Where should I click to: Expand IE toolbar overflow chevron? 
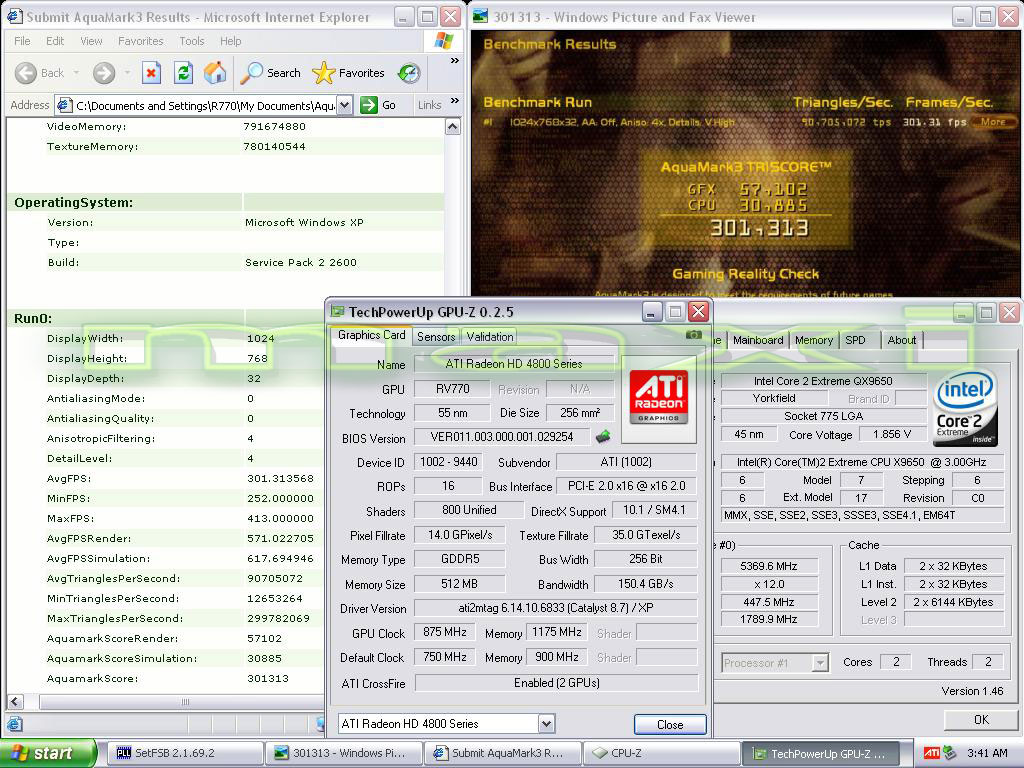[x=455, y=61]
